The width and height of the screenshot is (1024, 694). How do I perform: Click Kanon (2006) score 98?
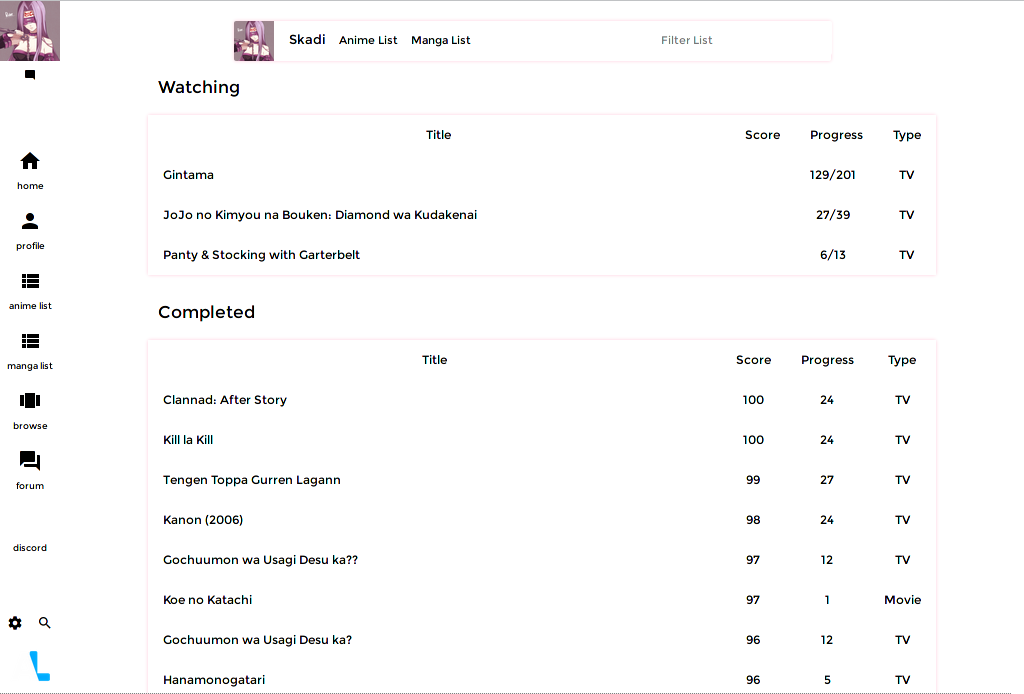(753, 520)
